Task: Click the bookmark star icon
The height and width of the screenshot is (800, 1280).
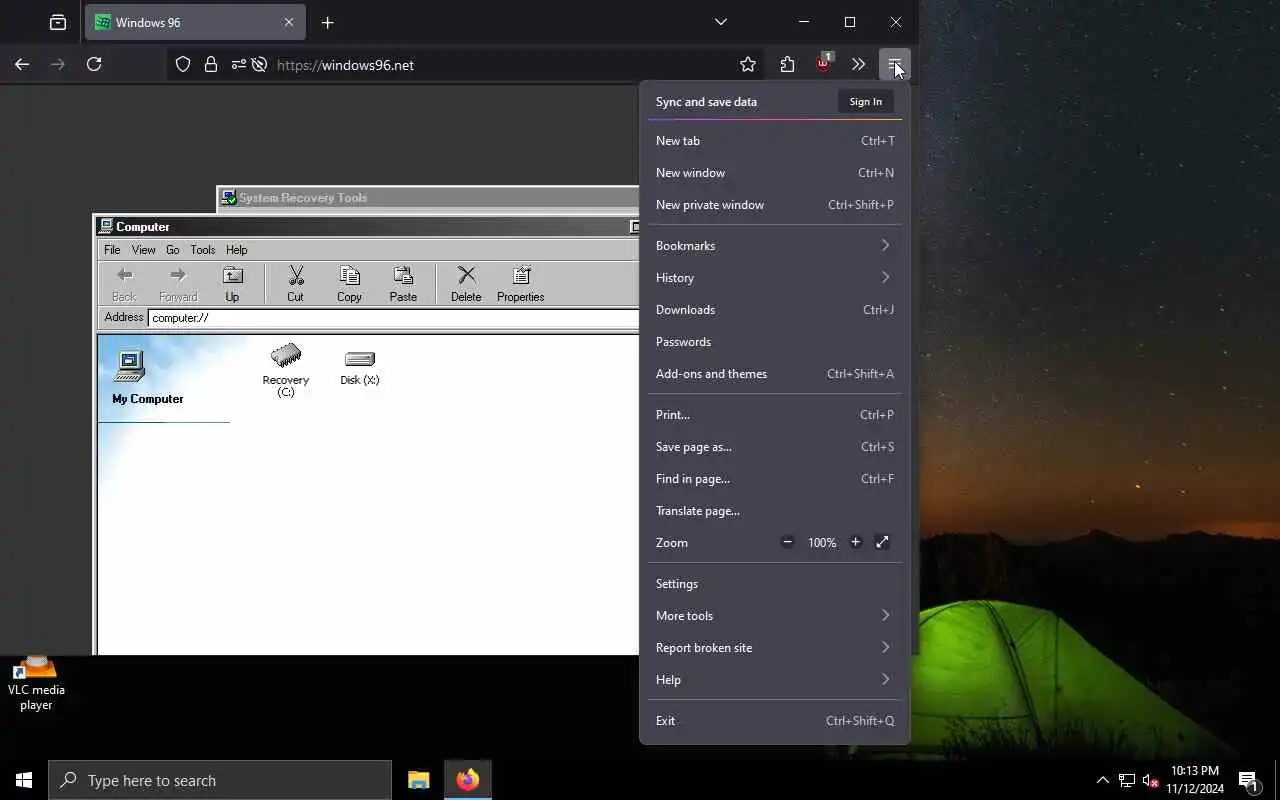Action: (748, 64)
